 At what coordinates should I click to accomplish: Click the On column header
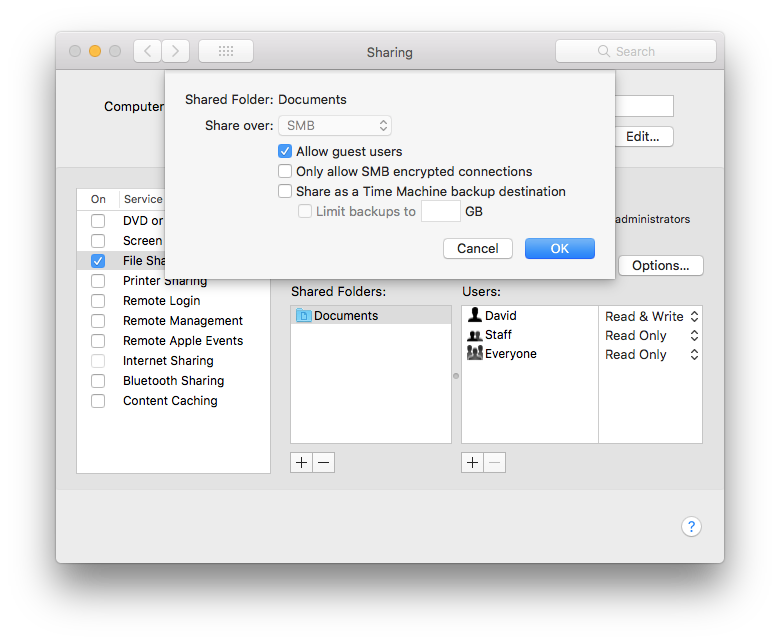(x=98, y=199)
